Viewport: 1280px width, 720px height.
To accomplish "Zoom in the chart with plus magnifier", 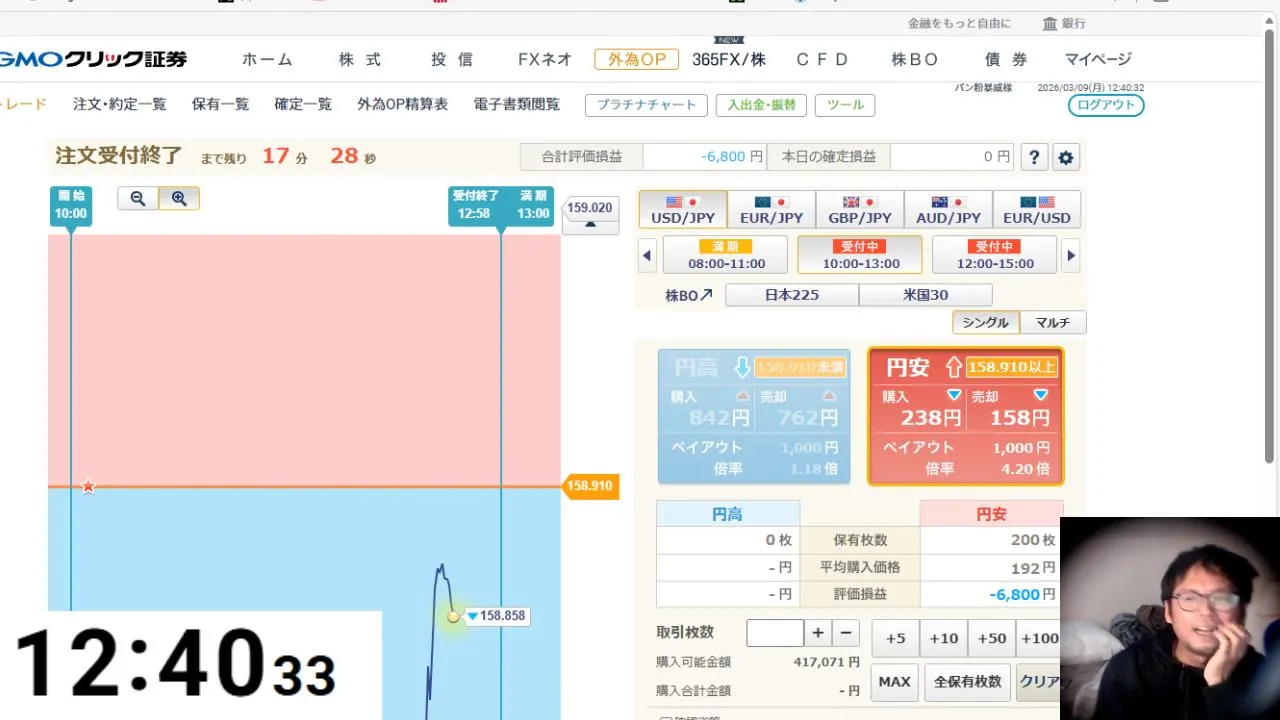I will 179,198.
